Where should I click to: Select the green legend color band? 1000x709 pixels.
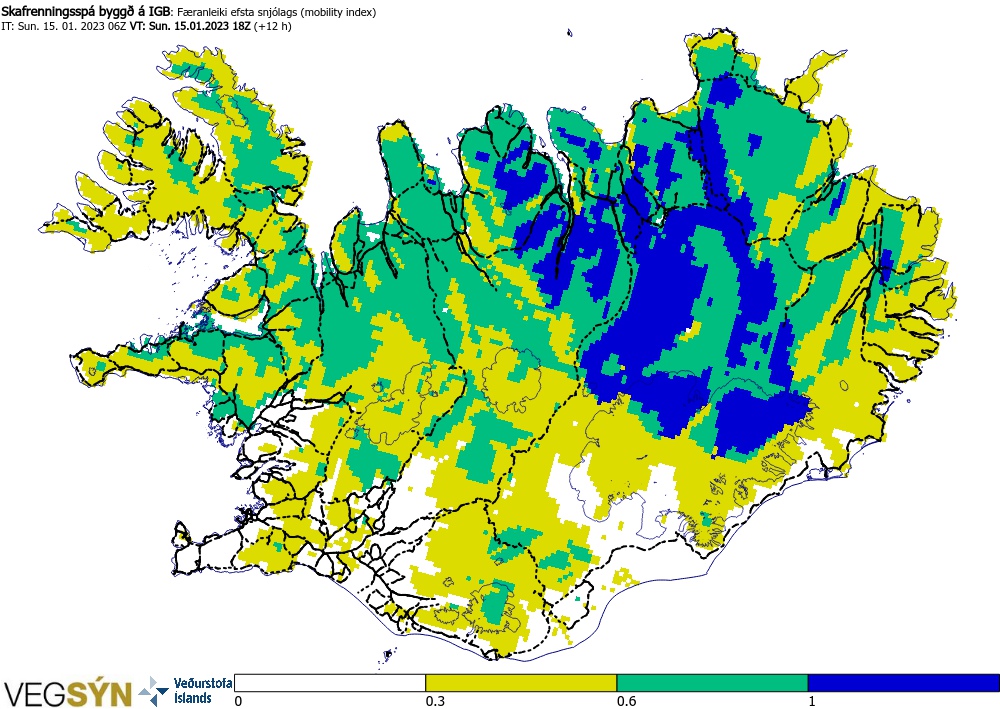click(x=712, y=683)
